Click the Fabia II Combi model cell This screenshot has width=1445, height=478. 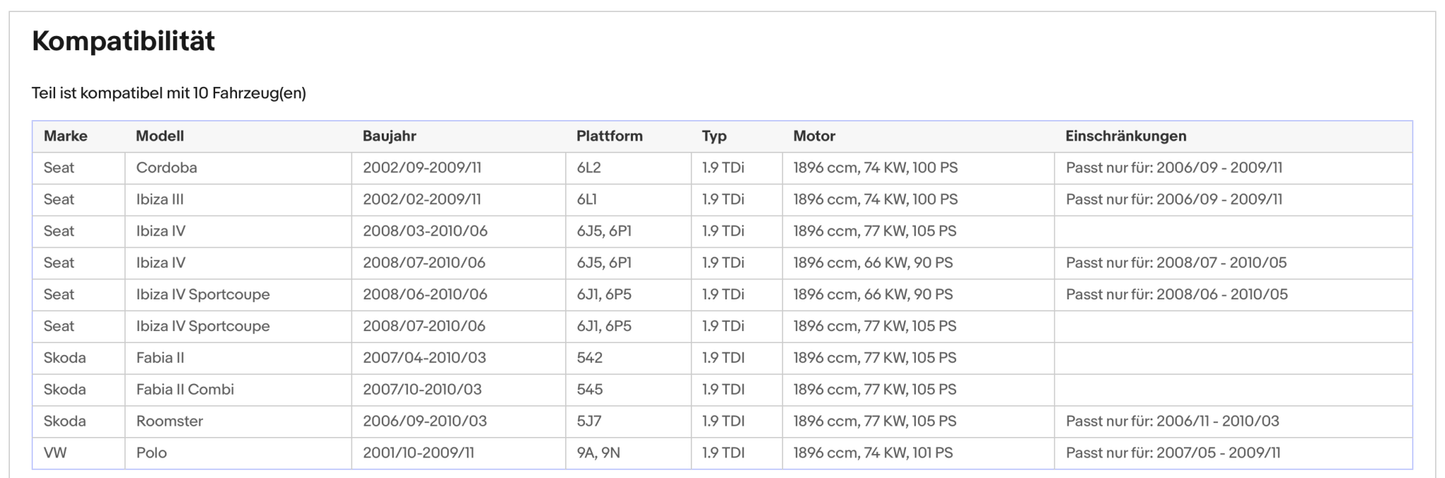[x=185, y=390]
